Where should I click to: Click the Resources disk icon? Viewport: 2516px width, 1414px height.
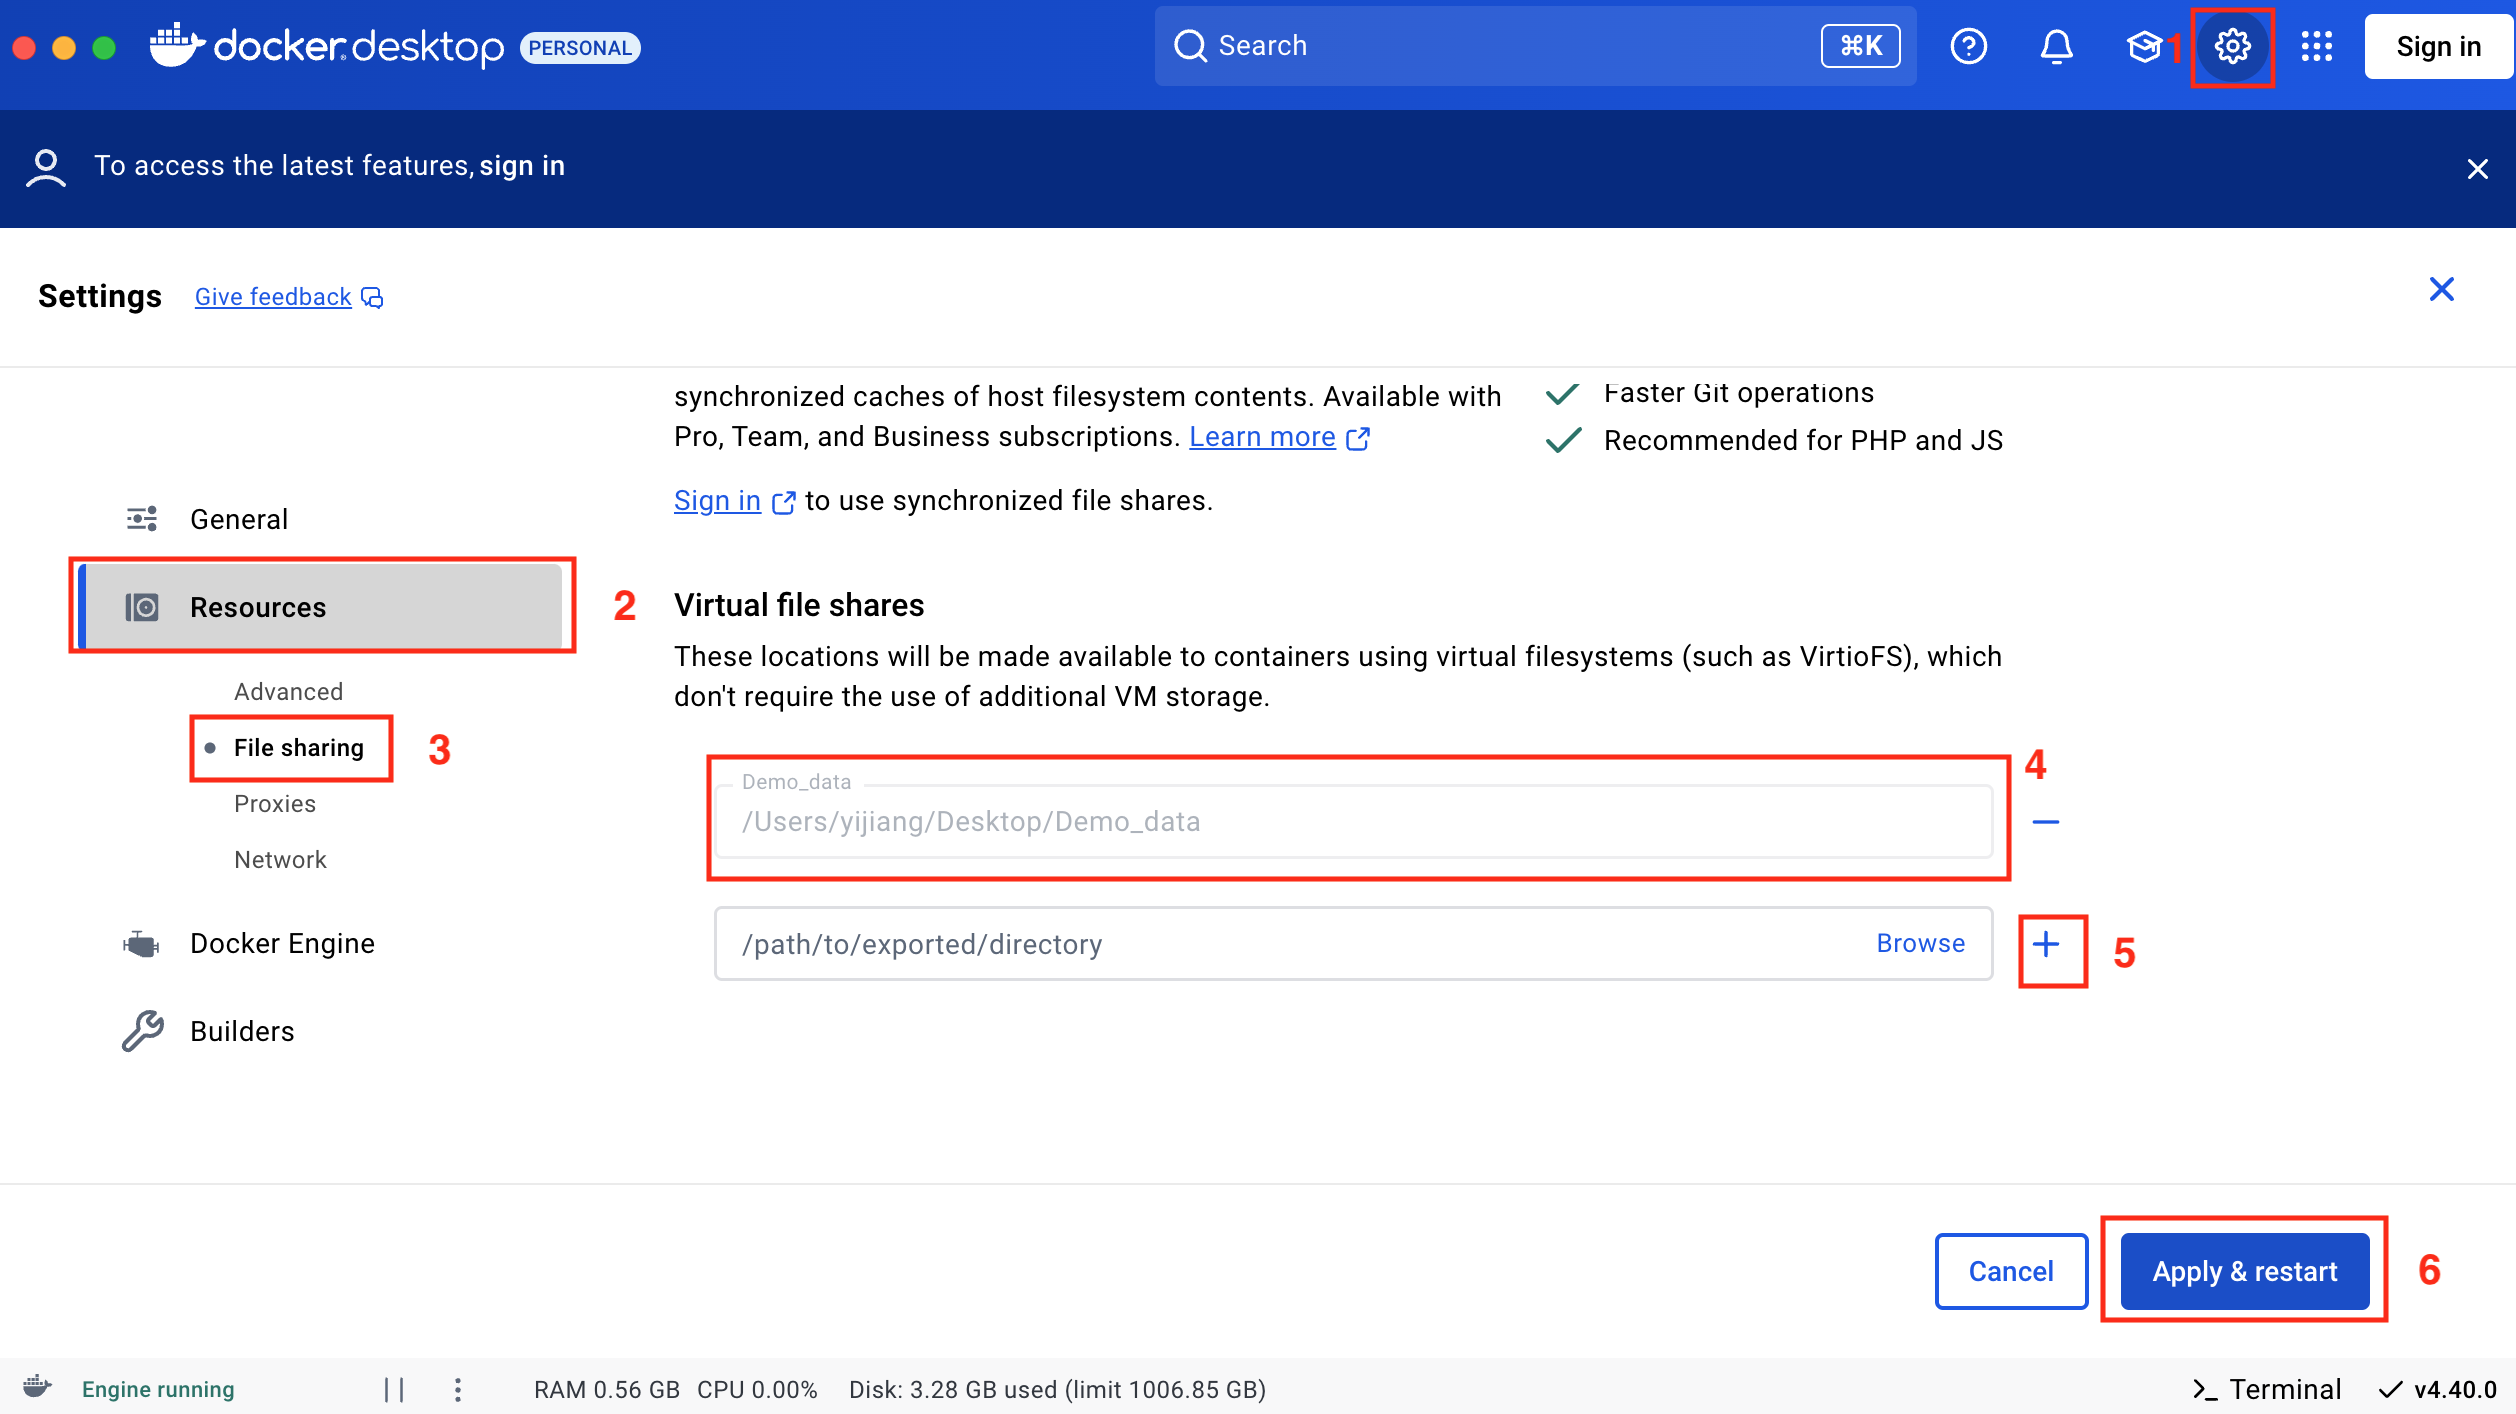click(x=142, y=606)
